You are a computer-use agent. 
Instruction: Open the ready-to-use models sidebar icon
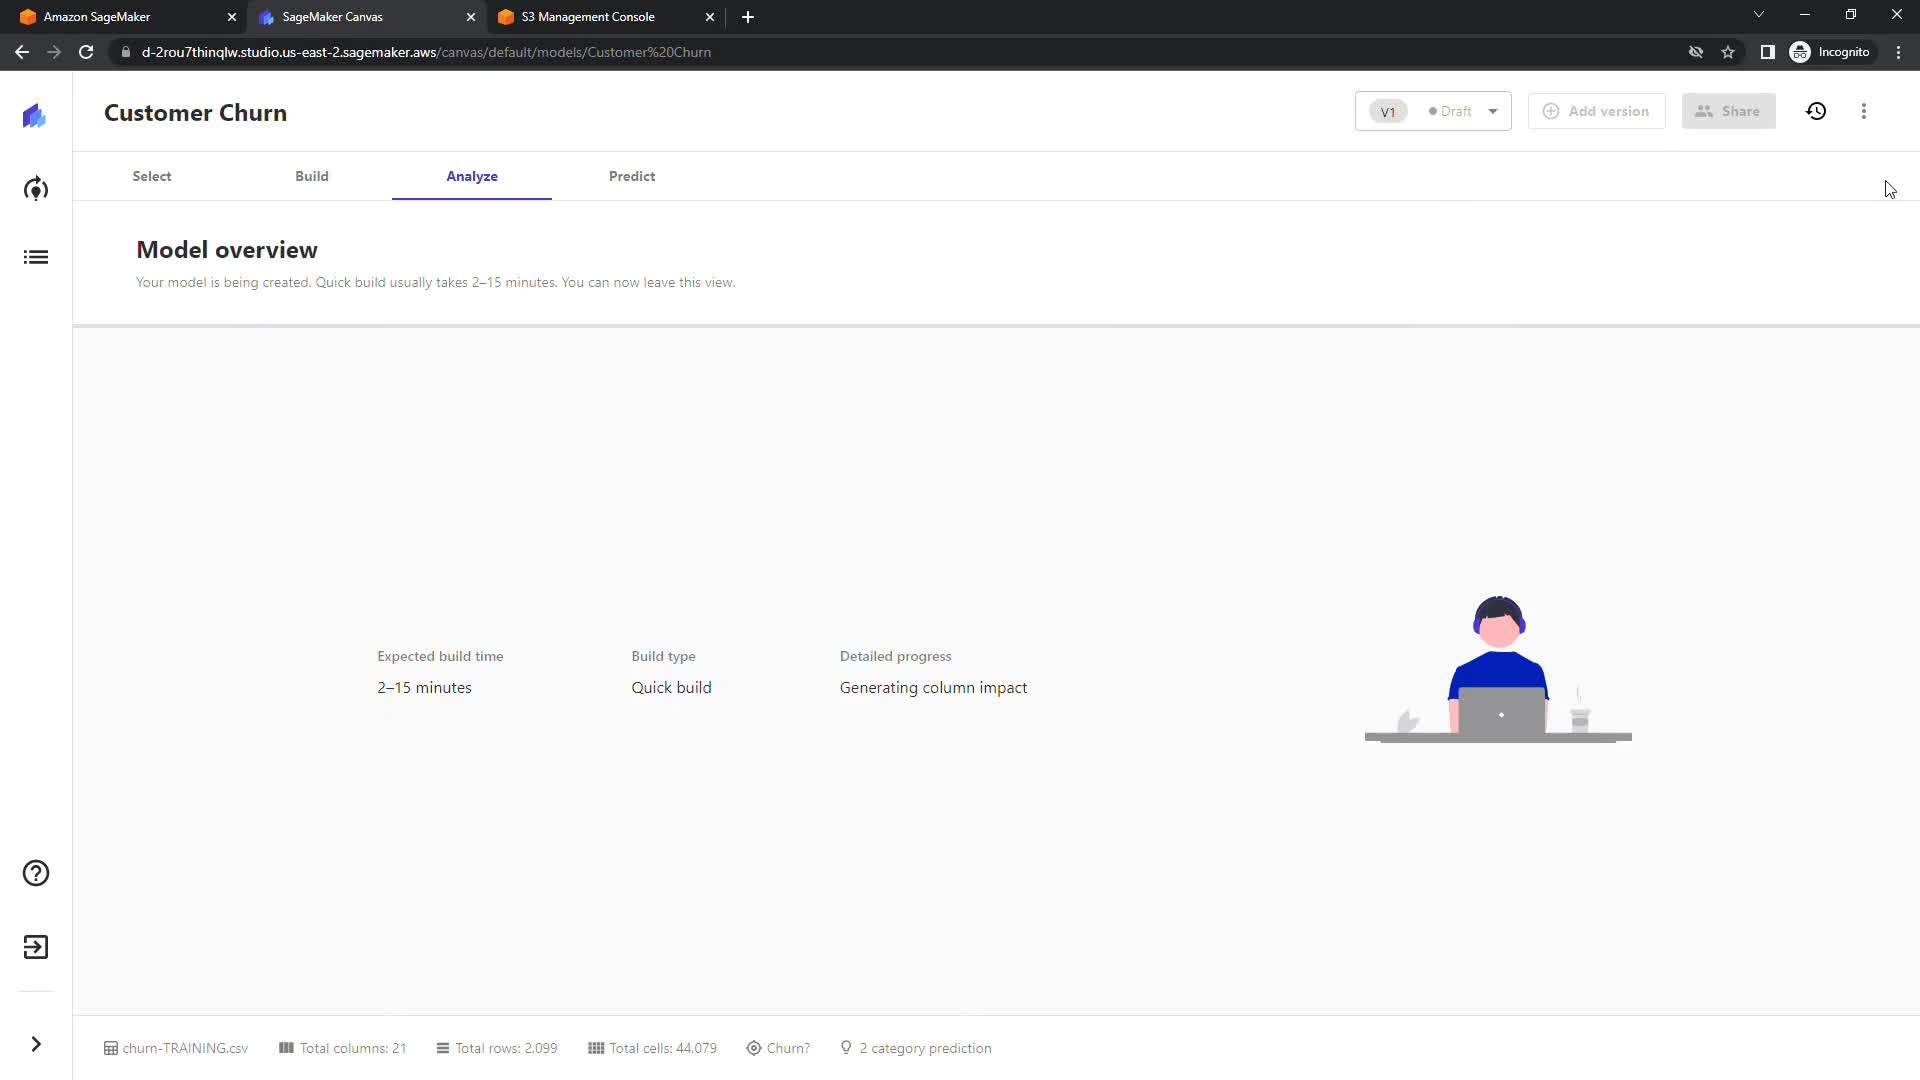[36, 189]
